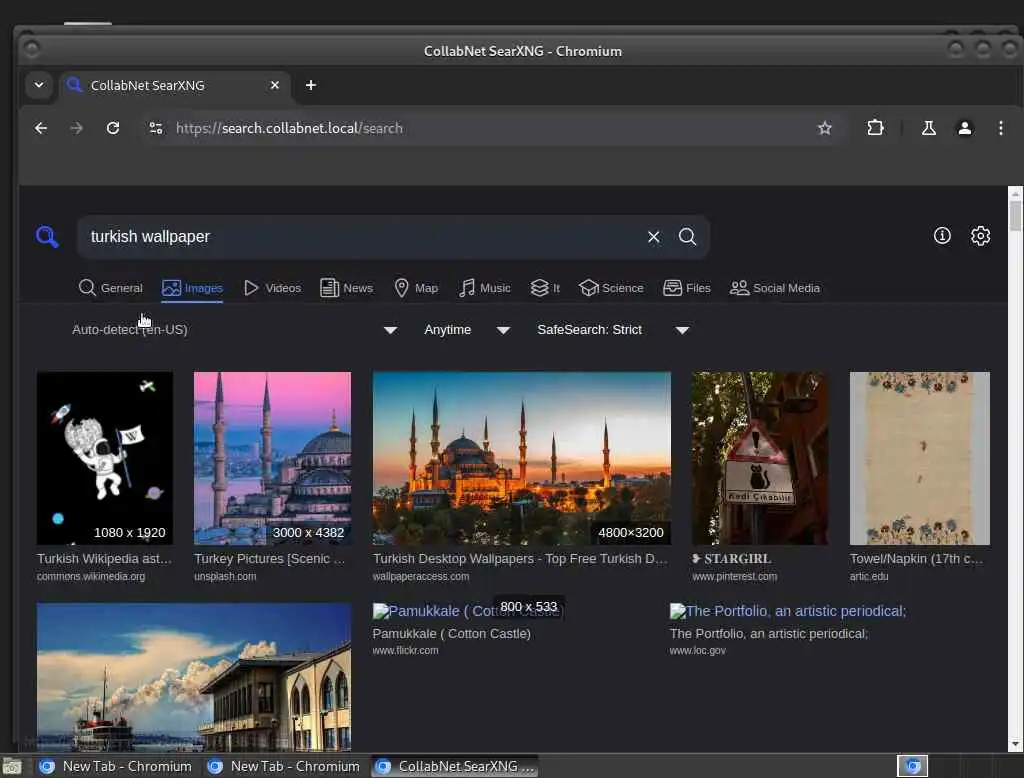Reload the current page
This screenshot has width=1024, height=778.
[x=113, y=128]
